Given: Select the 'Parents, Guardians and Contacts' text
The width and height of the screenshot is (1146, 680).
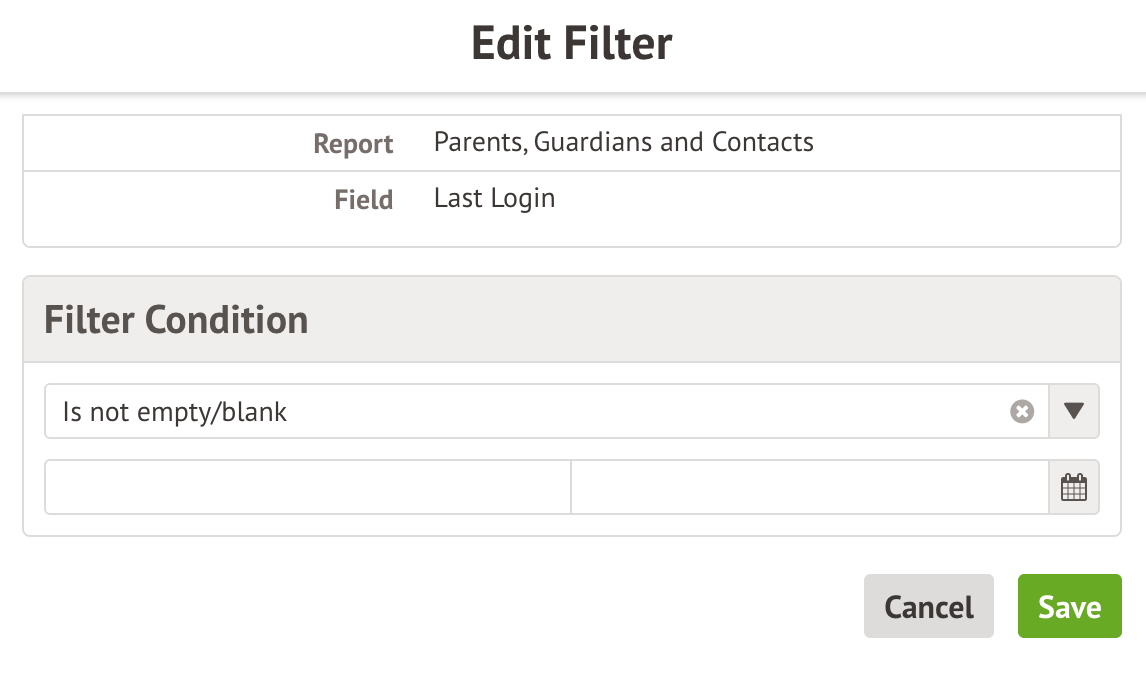Looking at the screenshot, I should point(623,142).
